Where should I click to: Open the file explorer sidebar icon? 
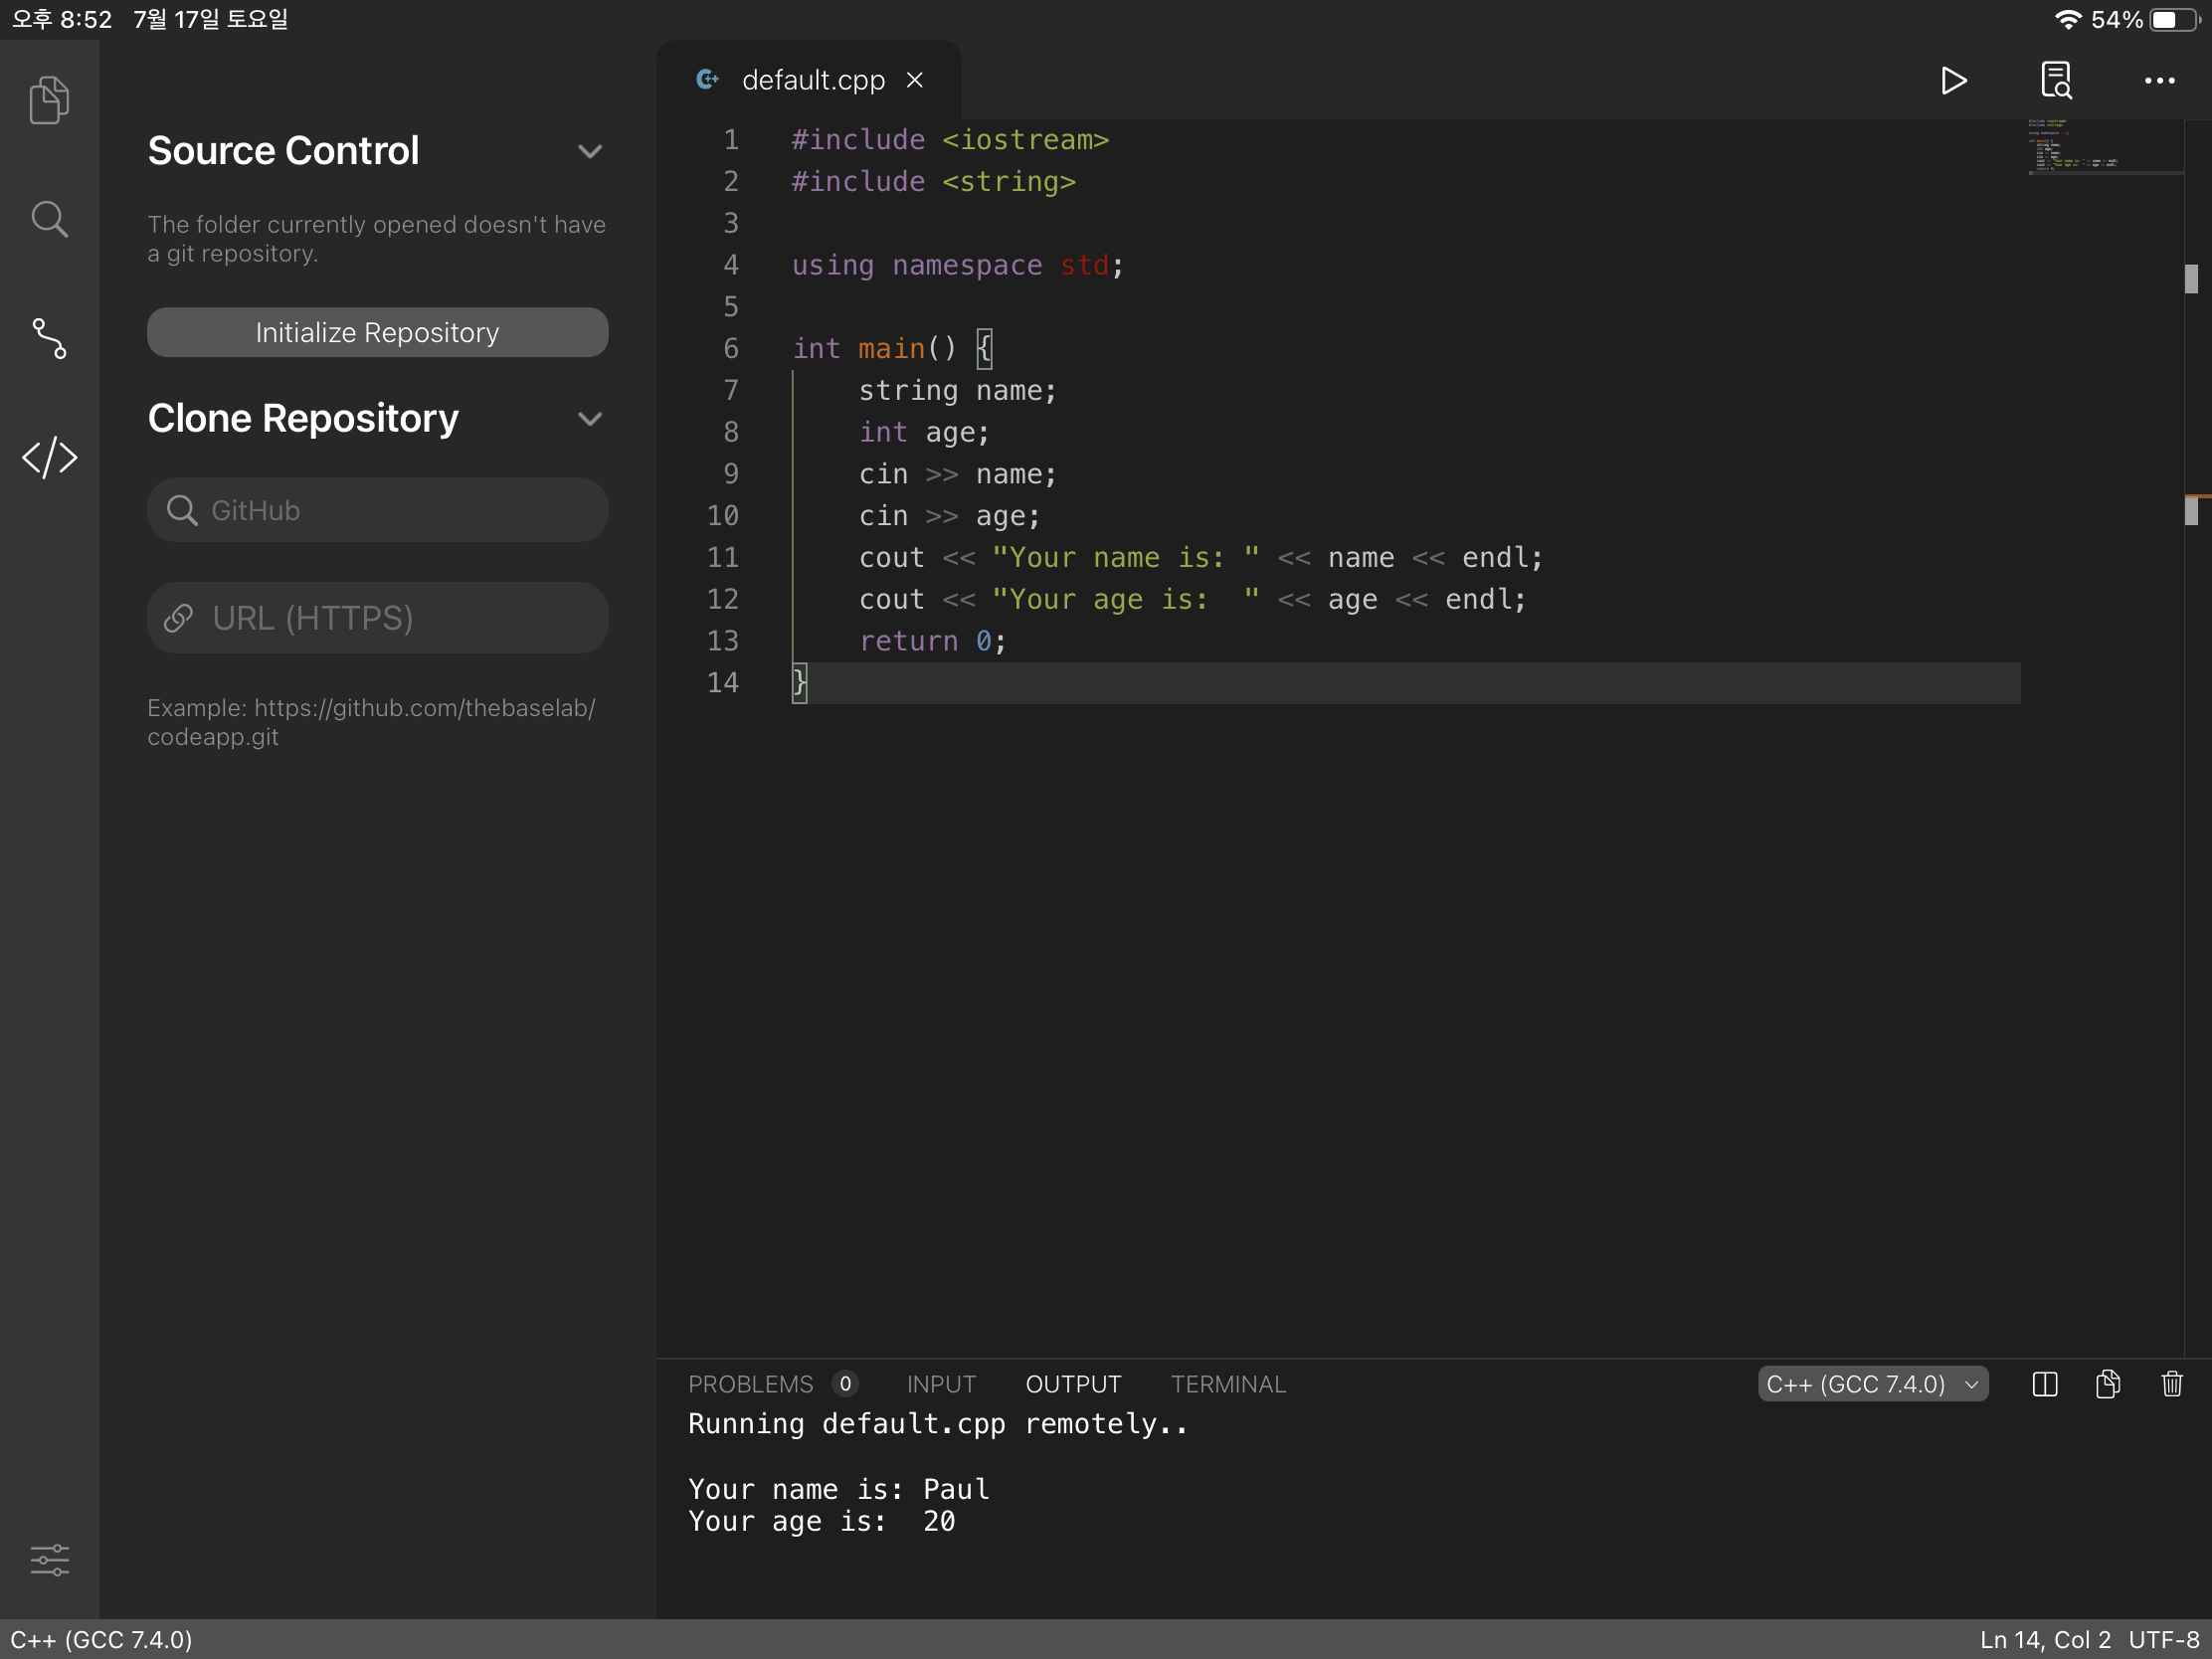point(49,100)
